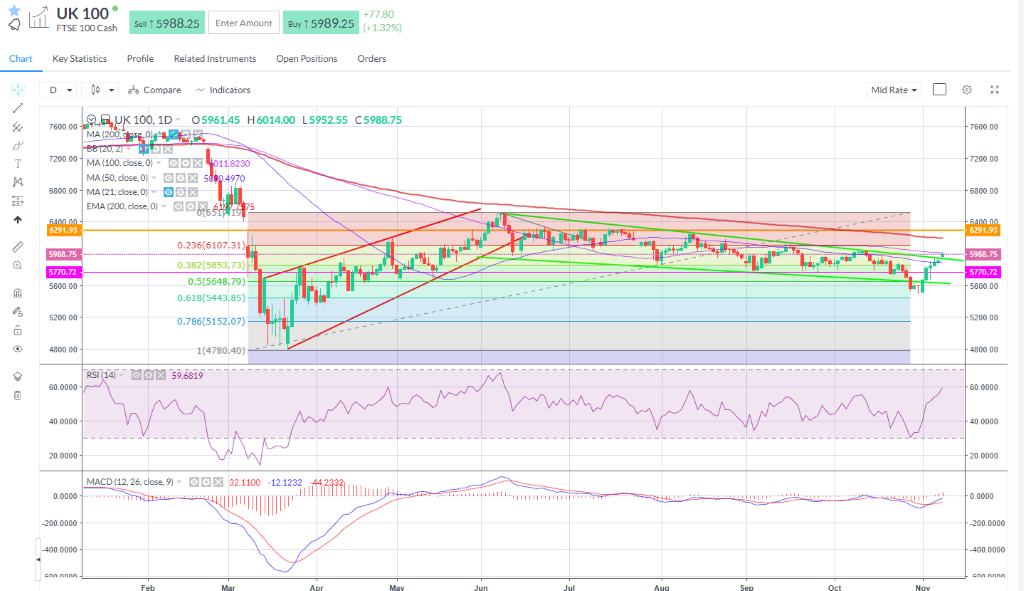The height and width of the screenshot is (591, 1024).
Task: Remove MA (21, close, 0) indicator
Action: (x=193, y=192)
